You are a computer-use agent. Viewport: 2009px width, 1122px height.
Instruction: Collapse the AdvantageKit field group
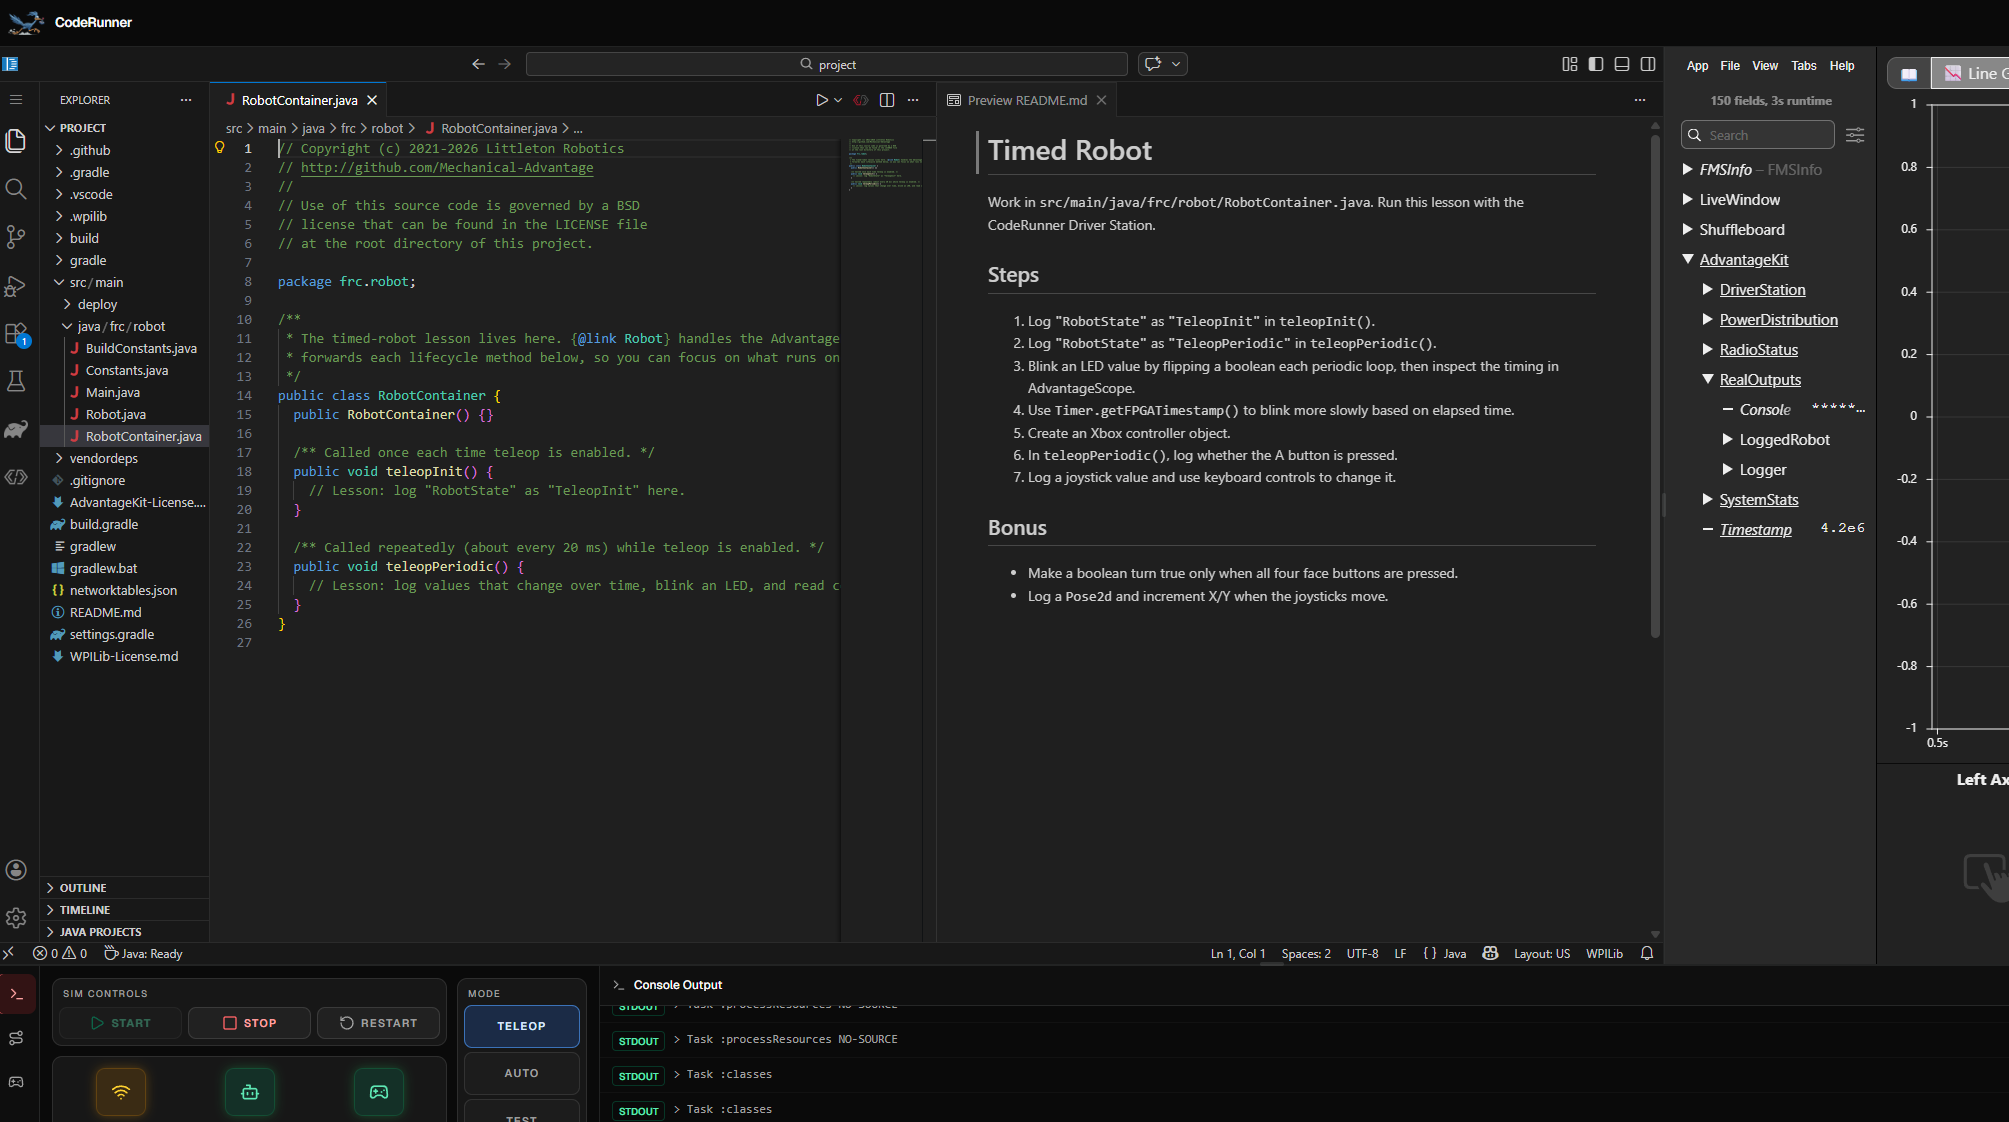[1688, 259]
